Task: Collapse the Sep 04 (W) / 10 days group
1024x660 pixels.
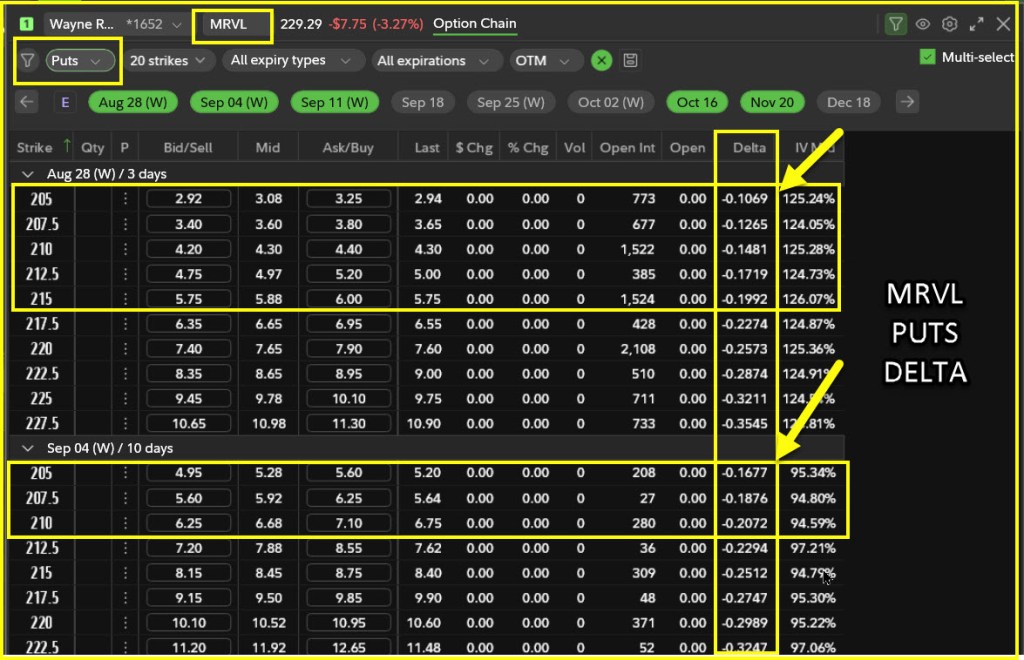Action: coord(27,448)
